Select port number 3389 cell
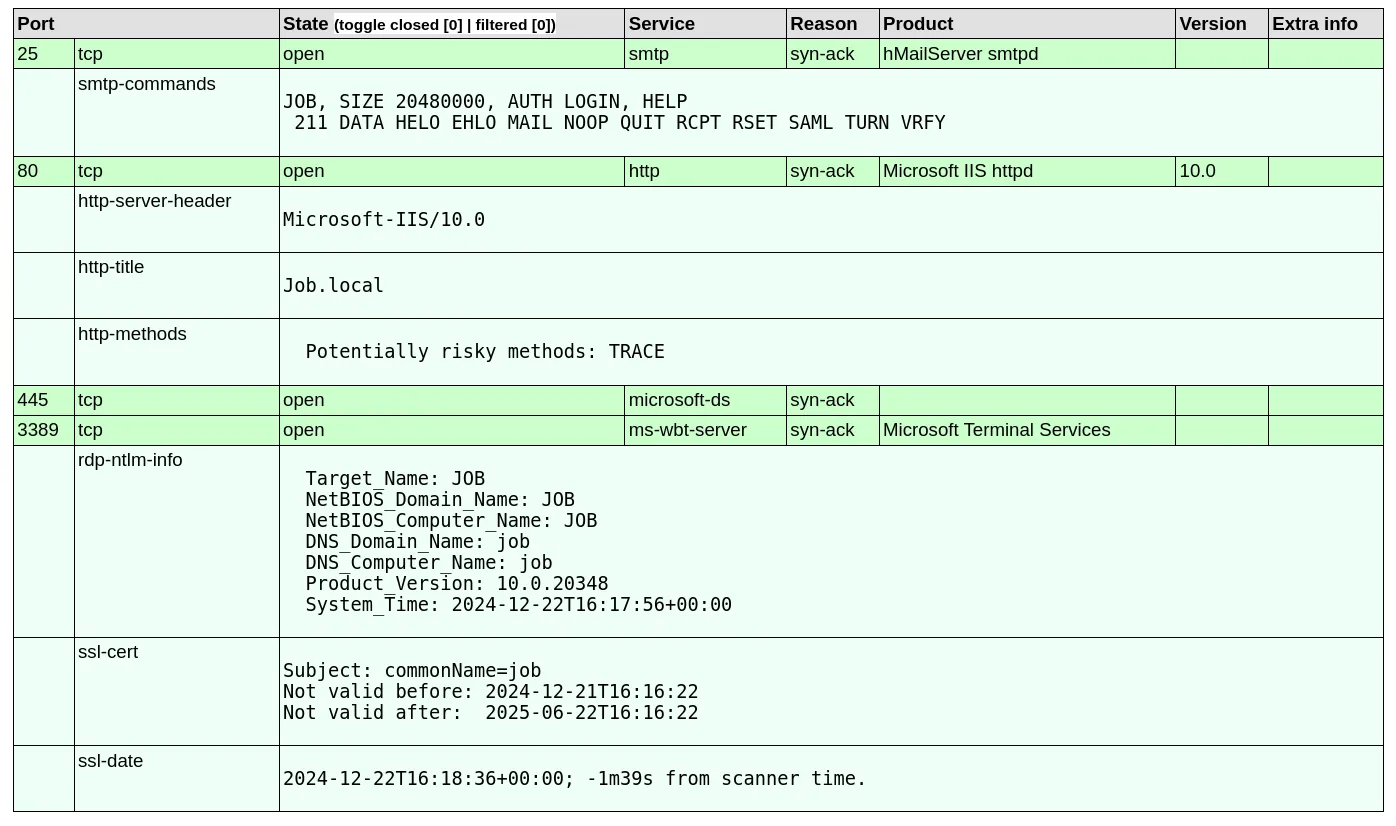The image size is (1396, 826). (44, 430)
